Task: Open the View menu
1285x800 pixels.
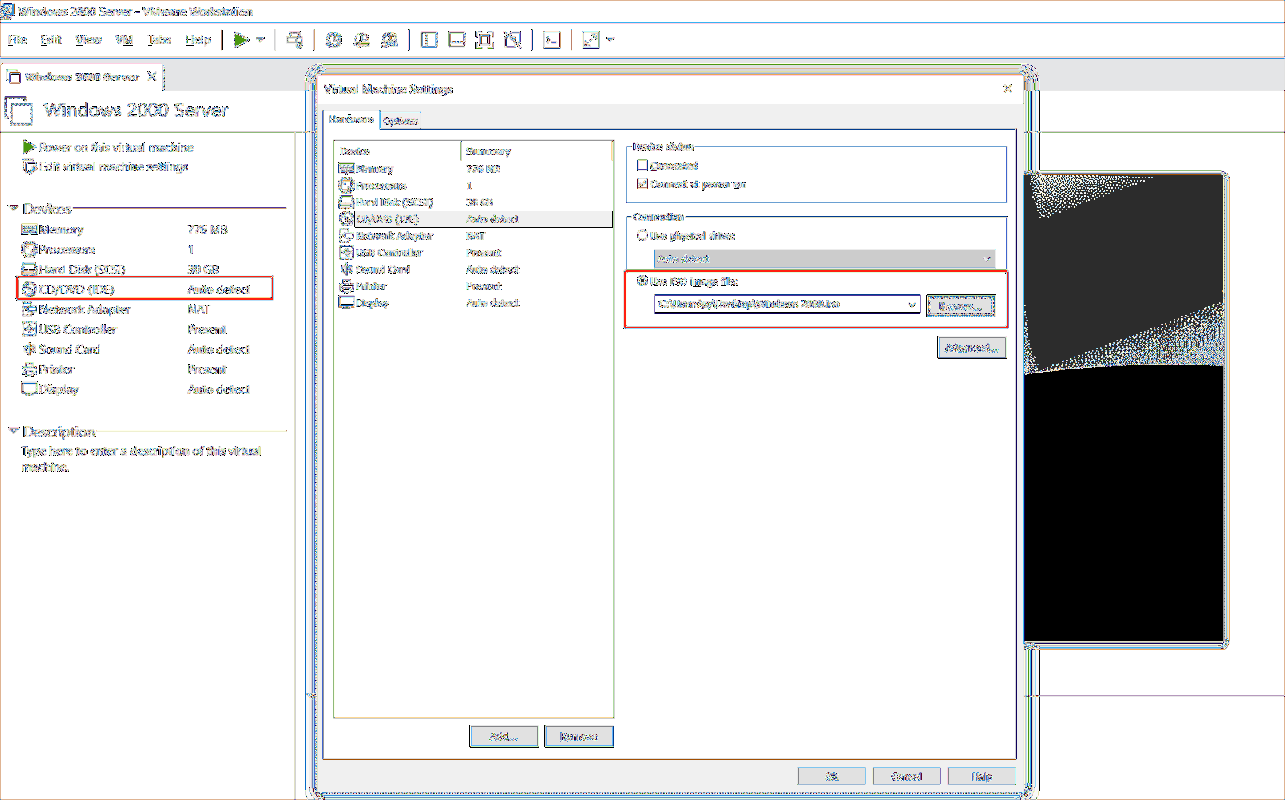Action: pos(89,40)
